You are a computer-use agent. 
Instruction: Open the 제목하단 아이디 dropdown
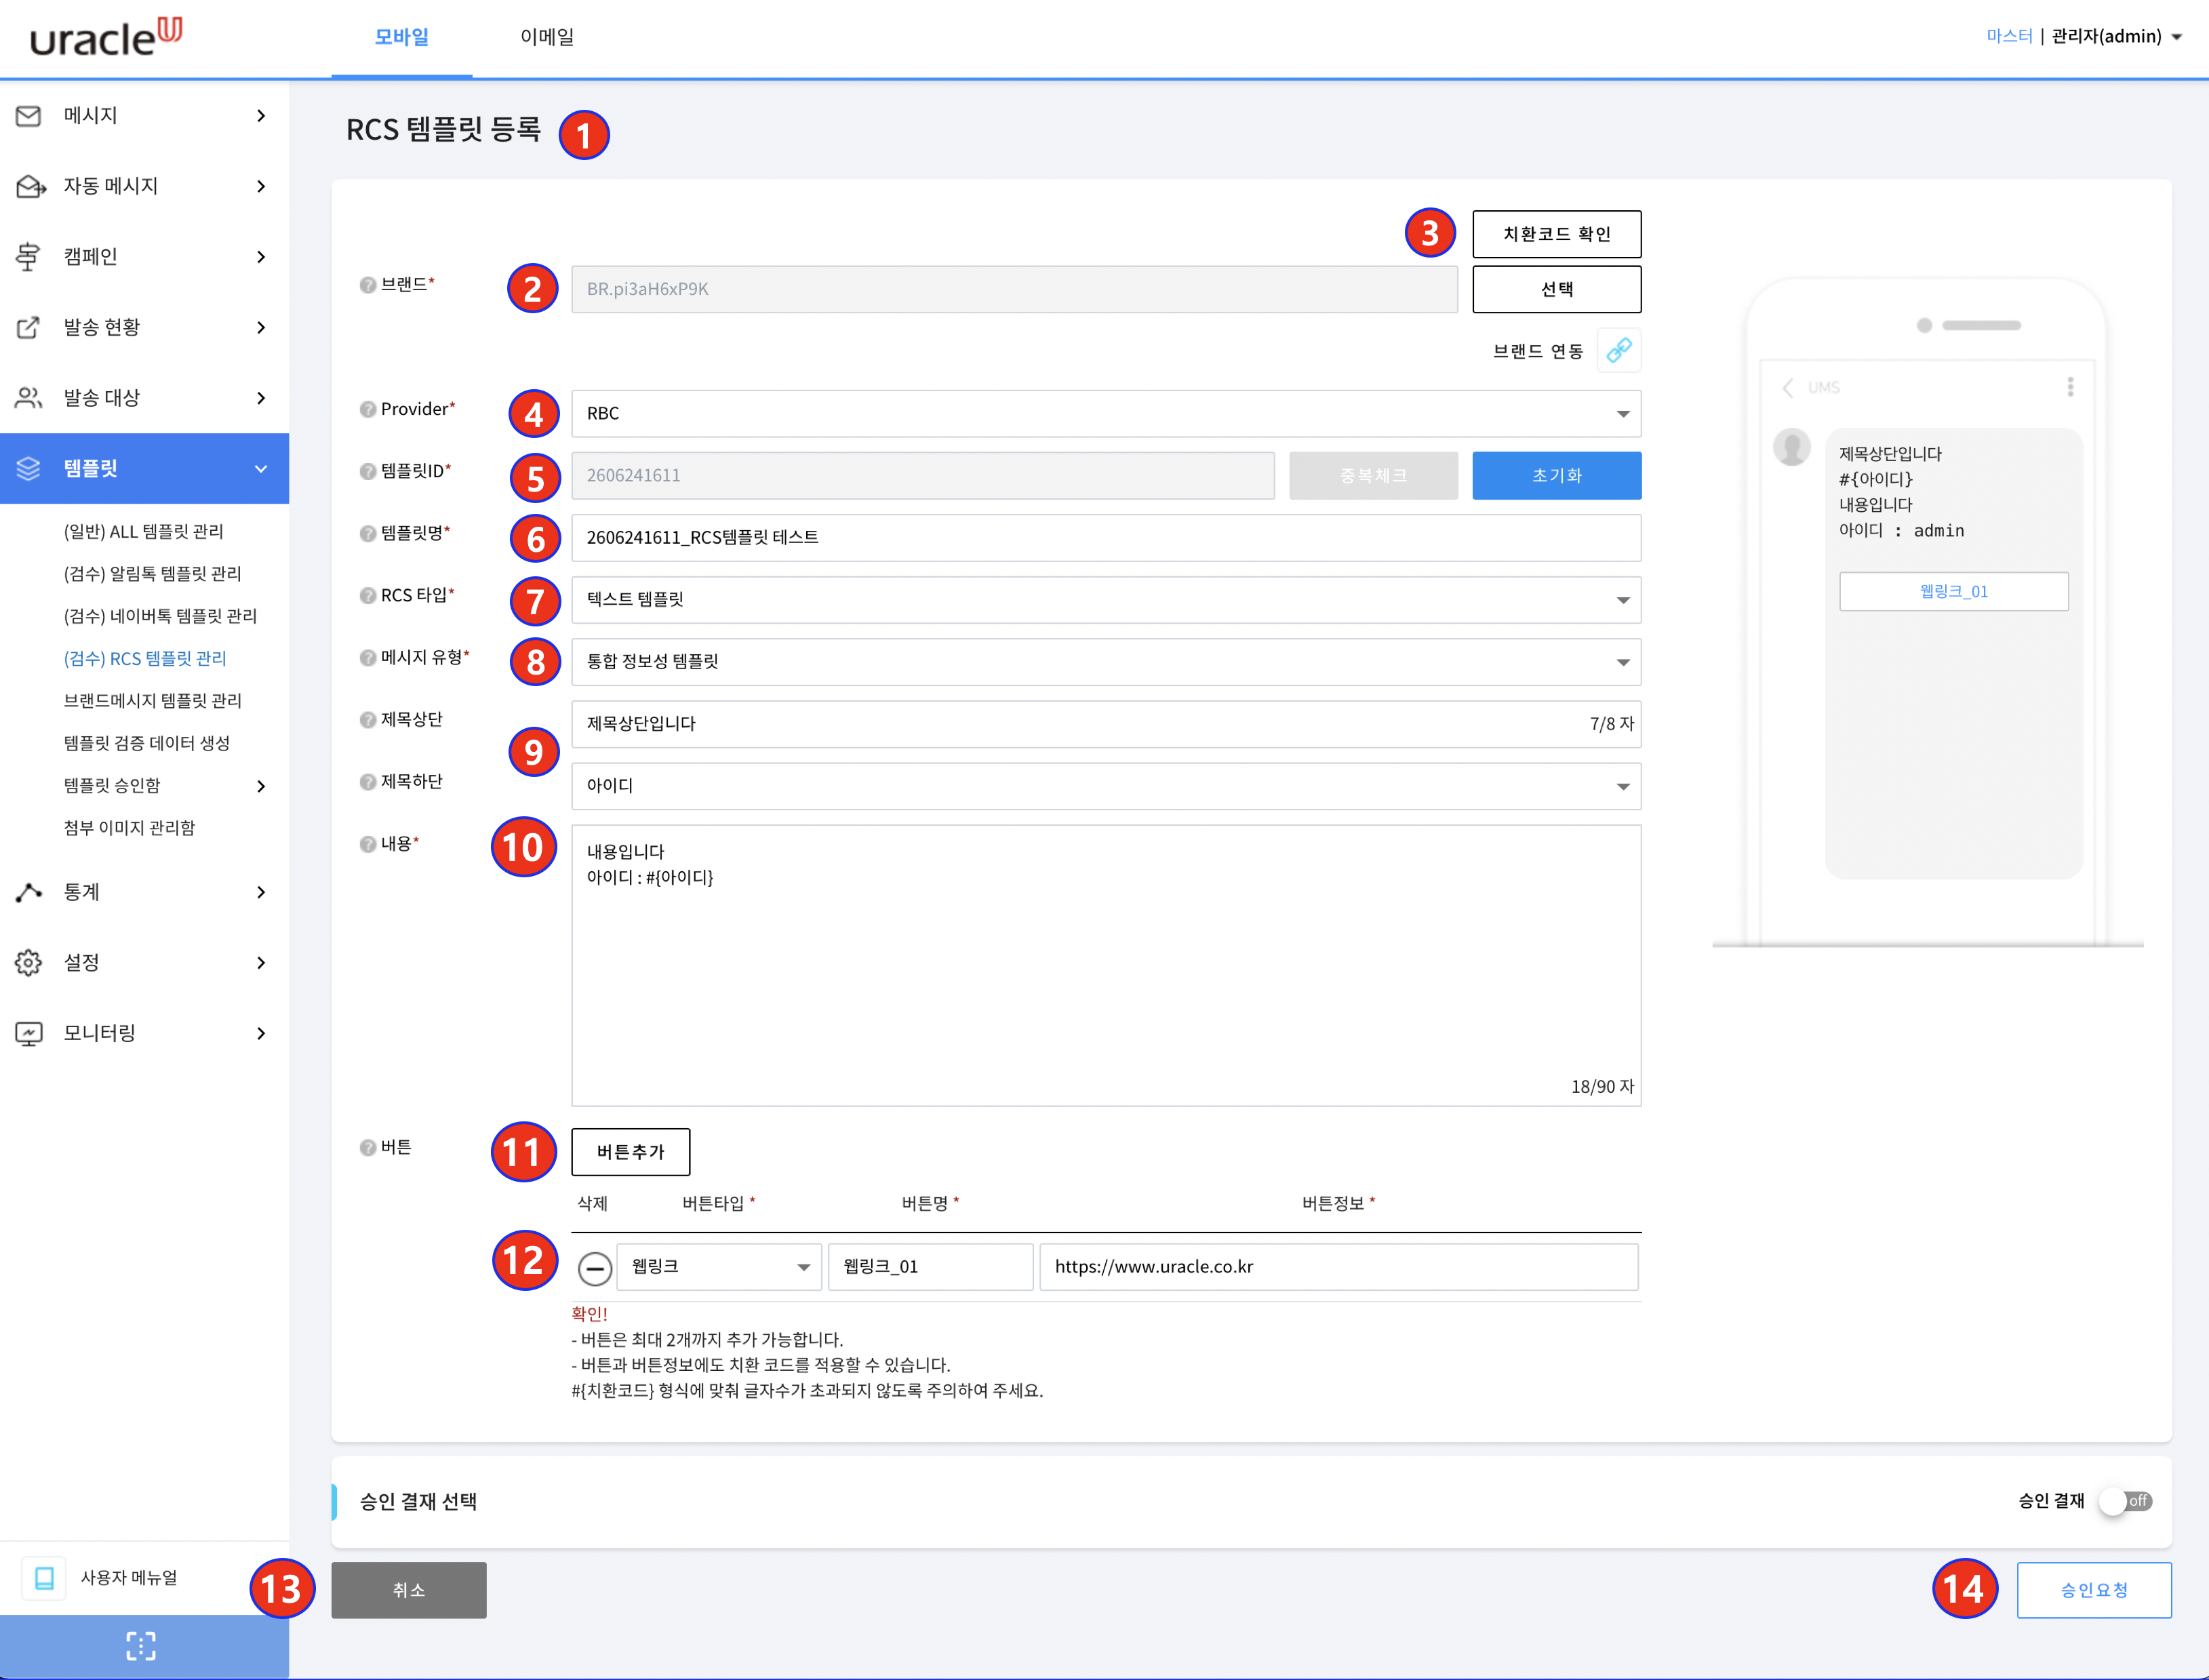1106,786
